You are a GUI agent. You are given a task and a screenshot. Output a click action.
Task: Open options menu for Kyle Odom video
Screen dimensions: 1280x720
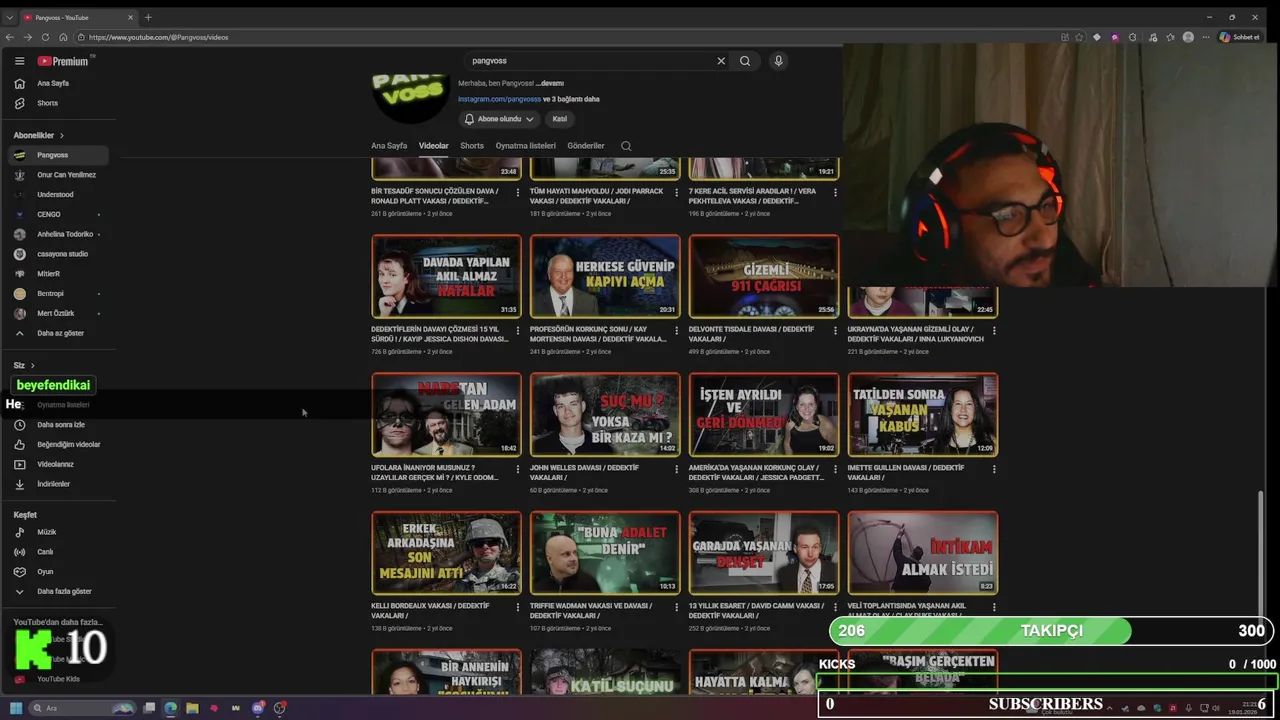[517, 469]
